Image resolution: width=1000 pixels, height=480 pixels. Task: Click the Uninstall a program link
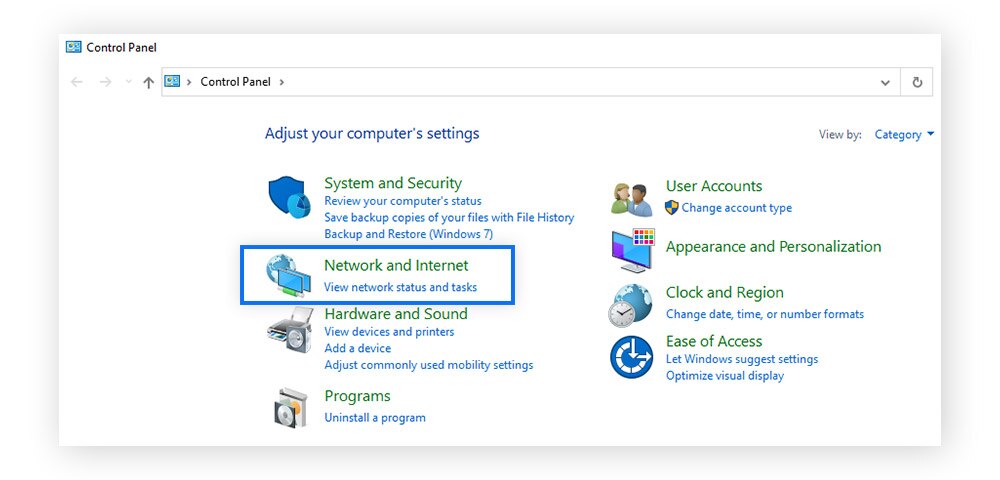pos(375,418)
